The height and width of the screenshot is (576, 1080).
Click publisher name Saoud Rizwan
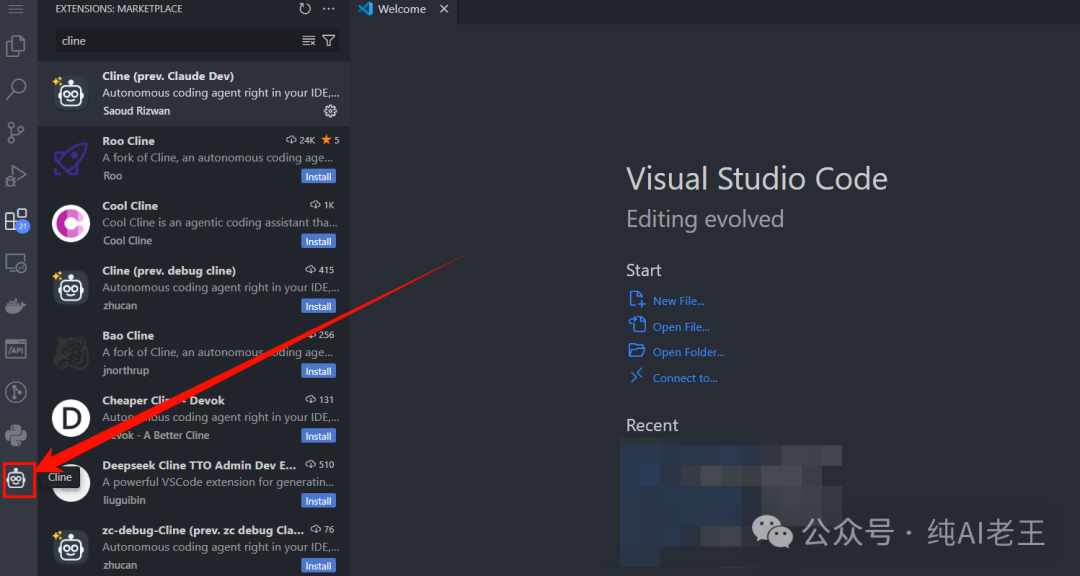(136, 111)
